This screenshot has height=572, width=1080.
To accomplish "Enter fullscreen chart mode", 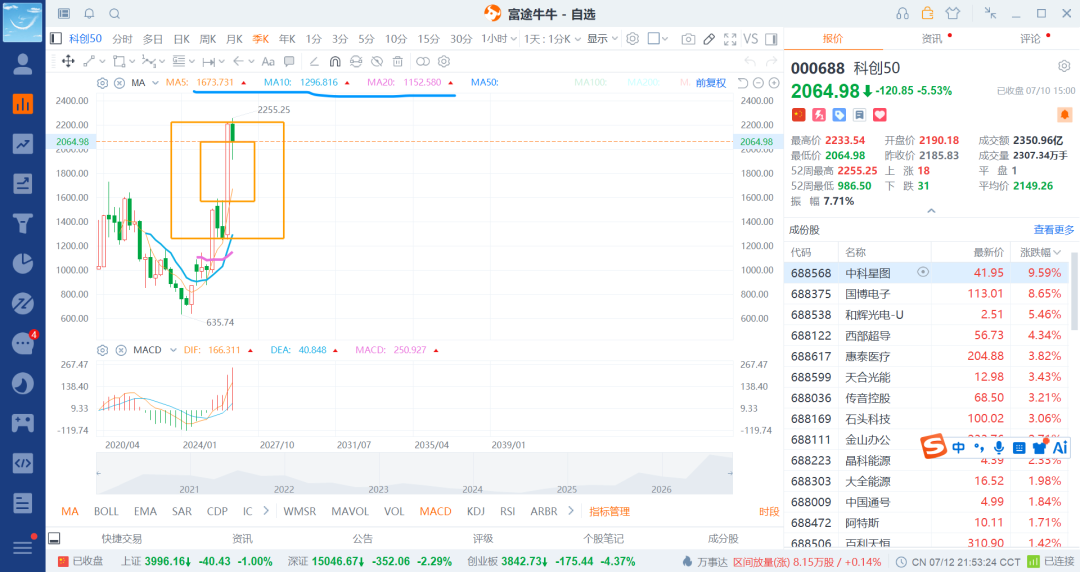I will (x=730, y=39).
